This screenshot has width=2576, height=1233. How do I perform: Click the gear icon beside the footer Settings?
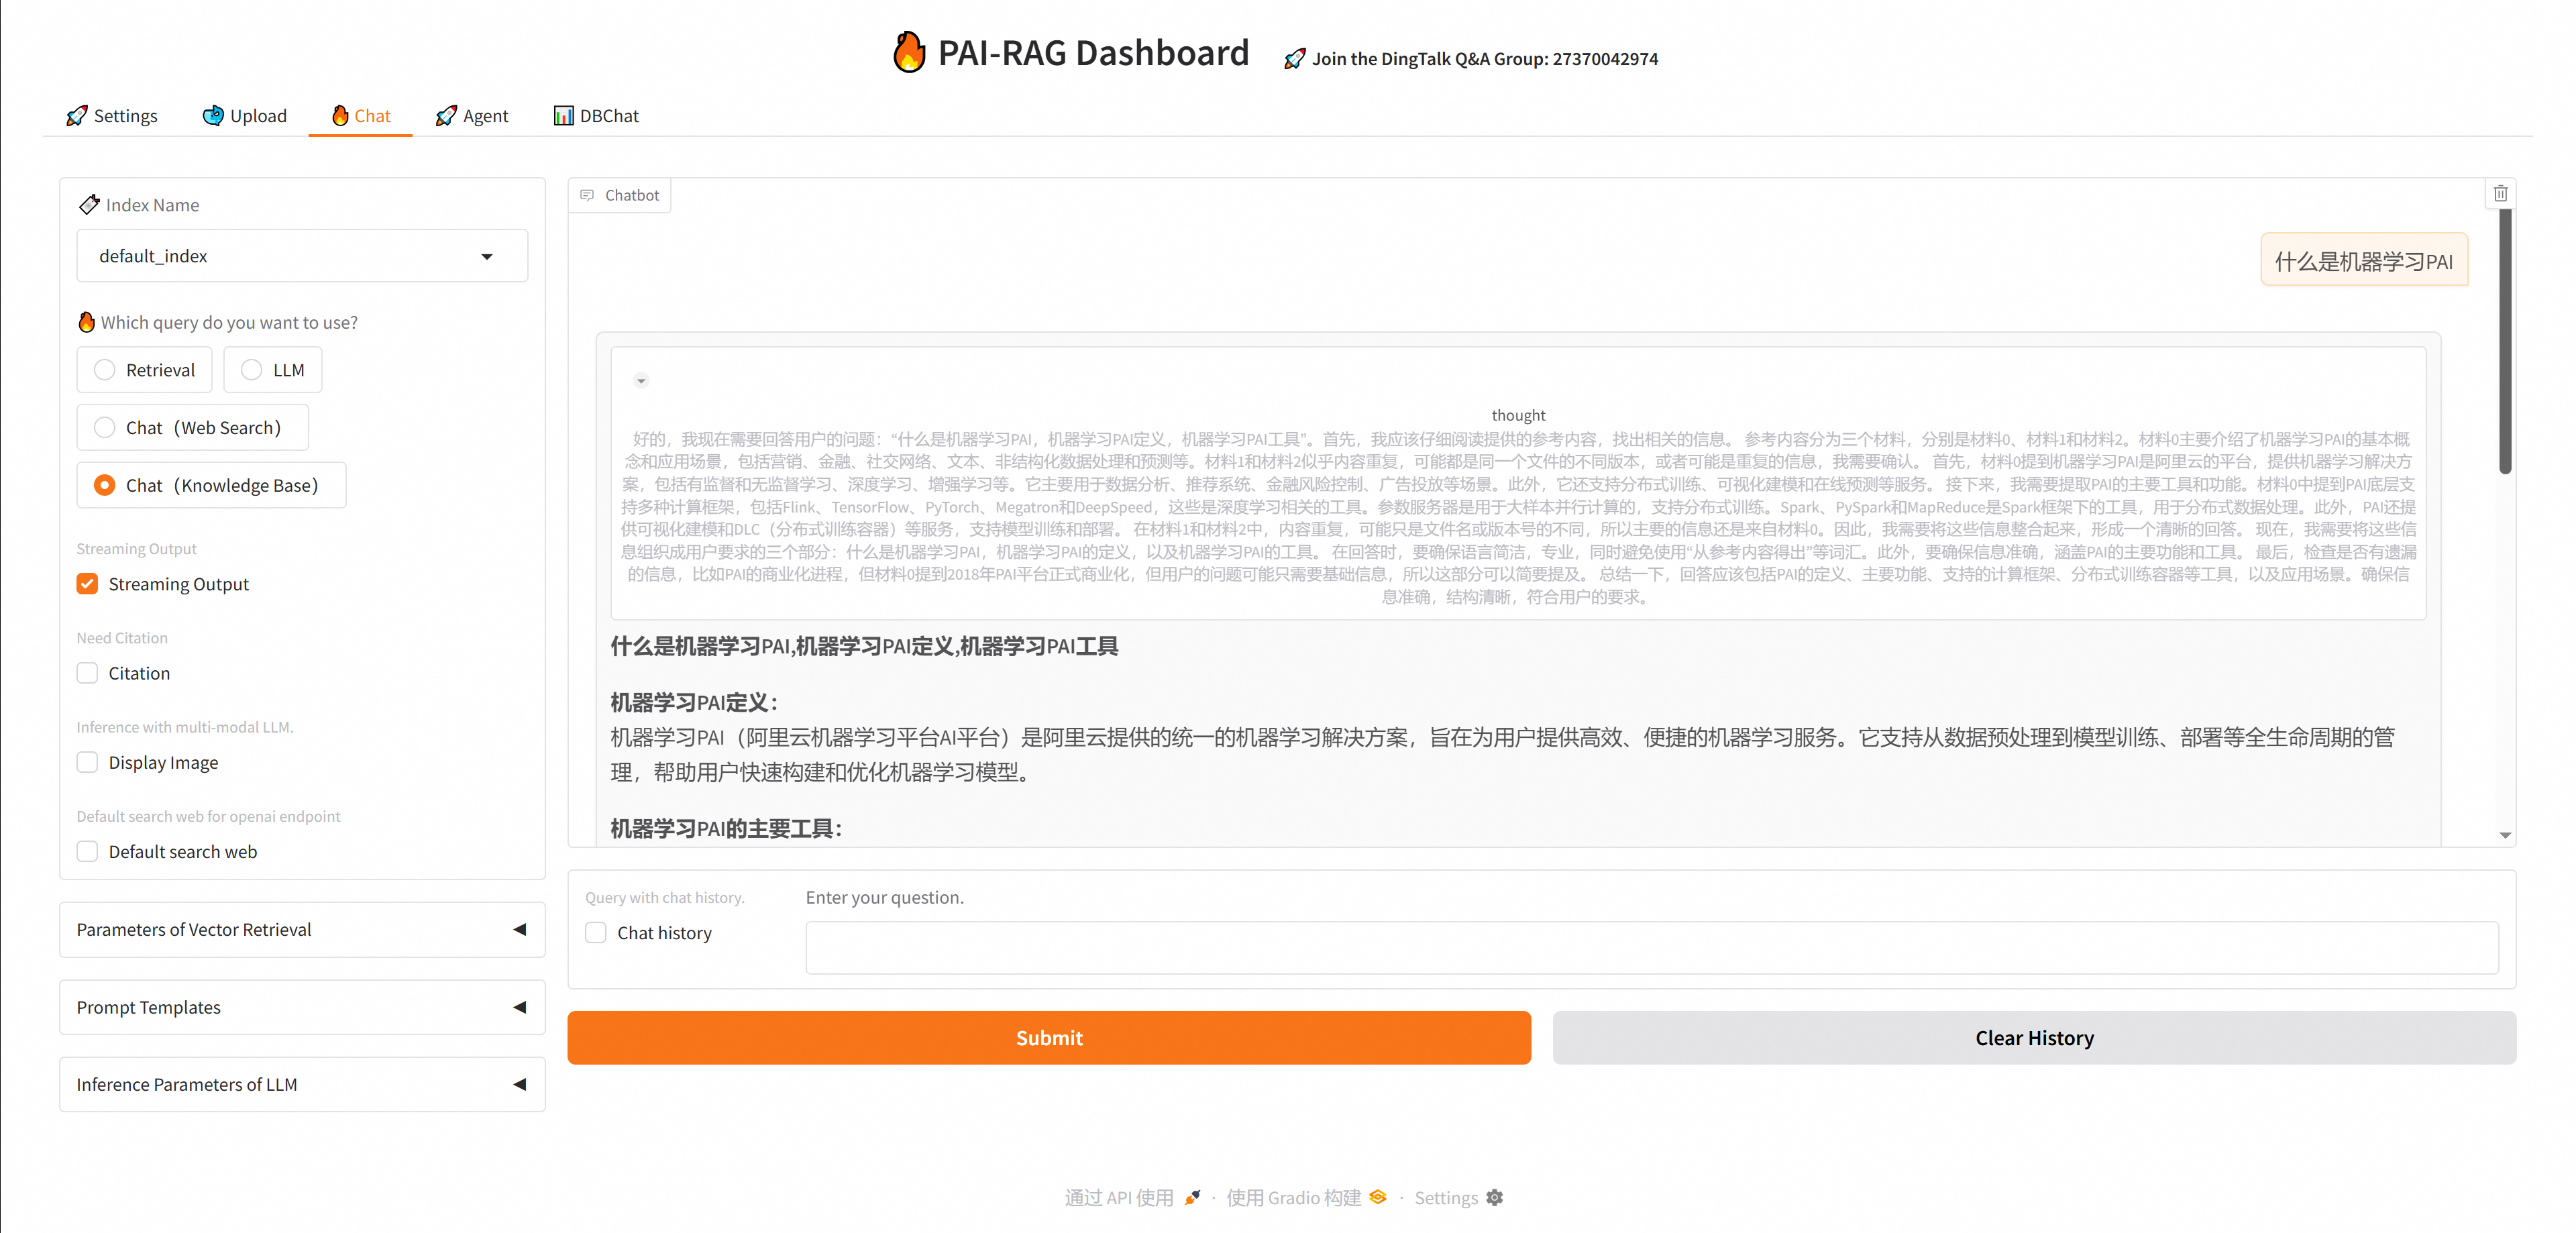(1494, 1197)
